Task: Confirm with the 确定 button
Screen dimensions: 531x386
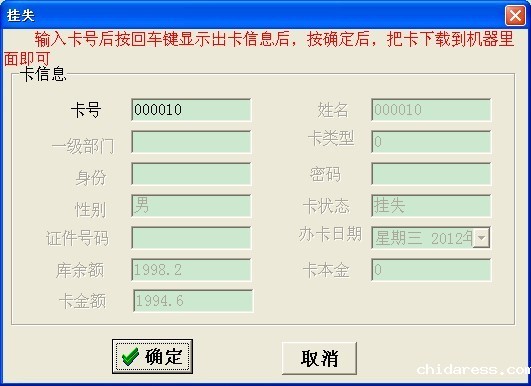Action: [152, 357]
